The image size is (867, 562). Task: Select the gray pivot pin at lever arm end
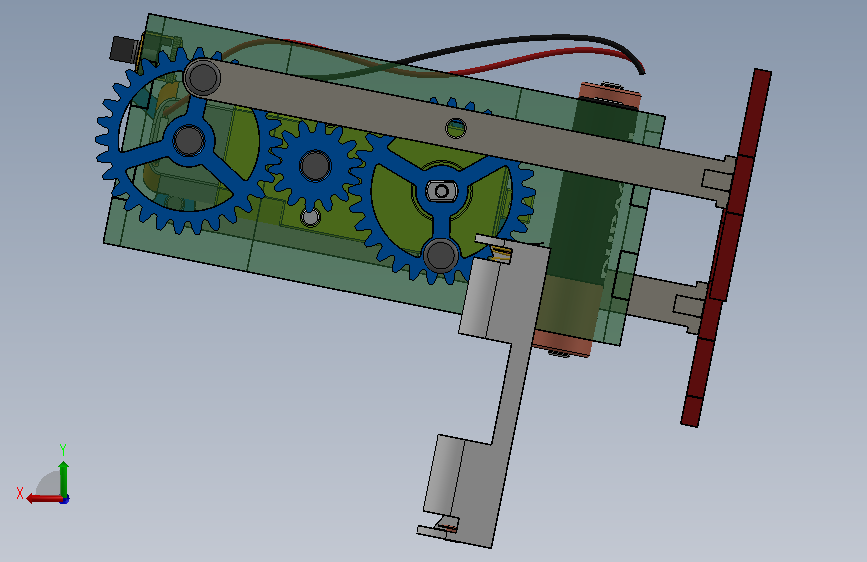tap(202, 77)
